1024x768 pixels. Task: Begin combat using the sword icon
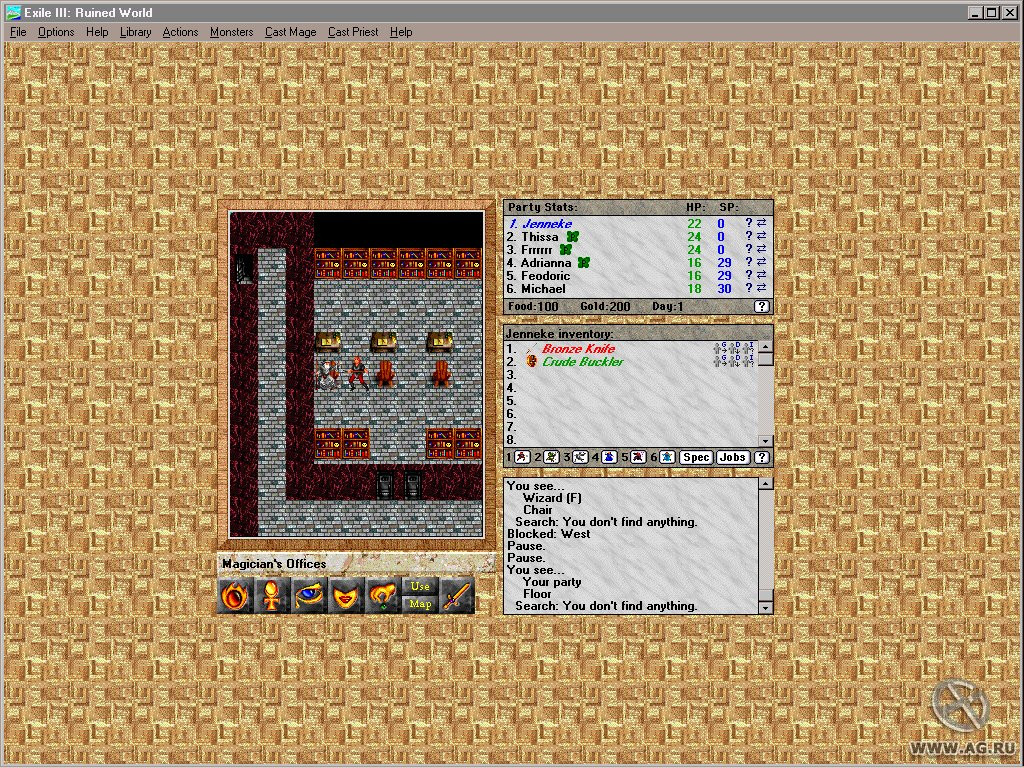457,596
